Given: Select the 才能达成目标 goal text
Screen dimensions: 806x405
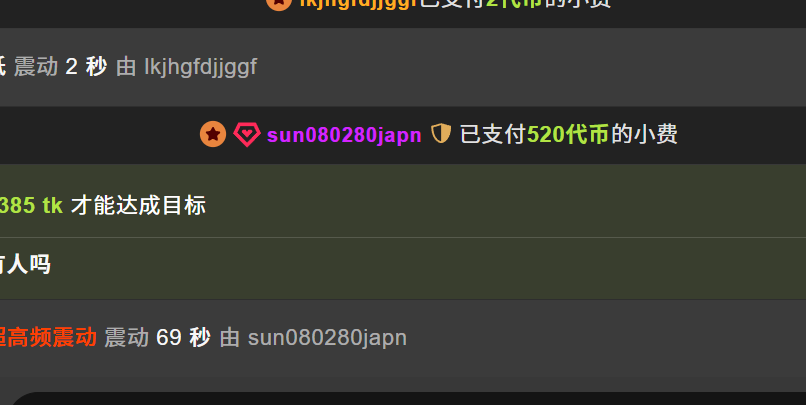Looking at the screenshot, I should click(138, 206).
